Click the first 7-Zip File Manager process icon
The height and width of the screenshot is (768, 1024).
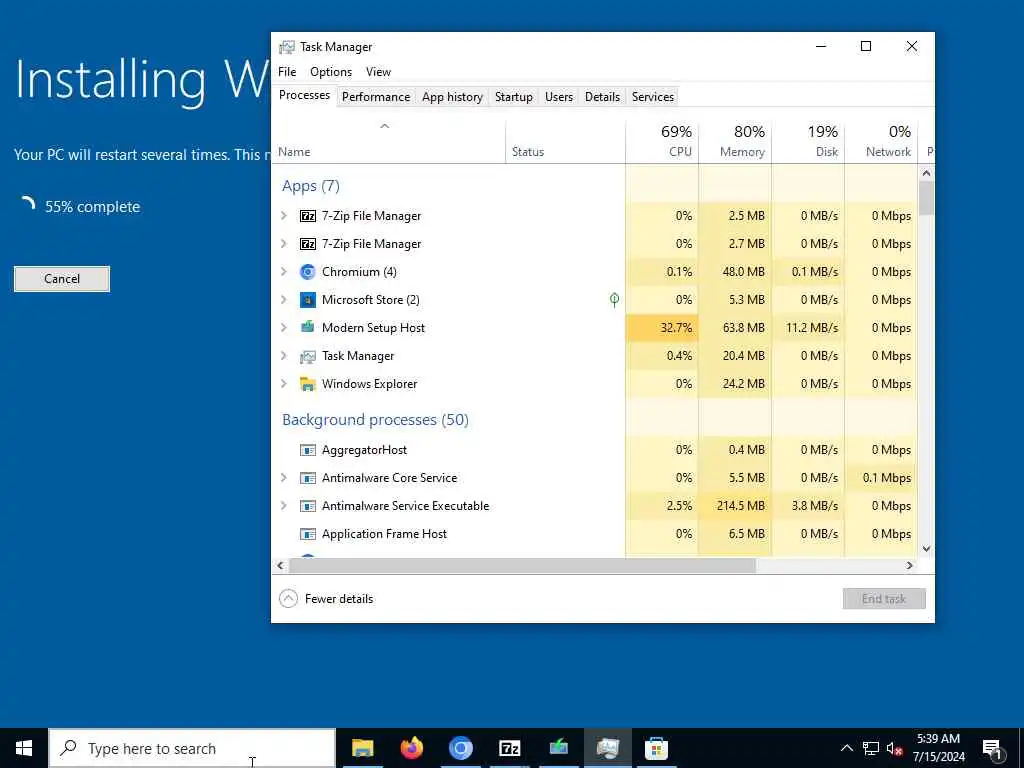(x=308, y=216)
